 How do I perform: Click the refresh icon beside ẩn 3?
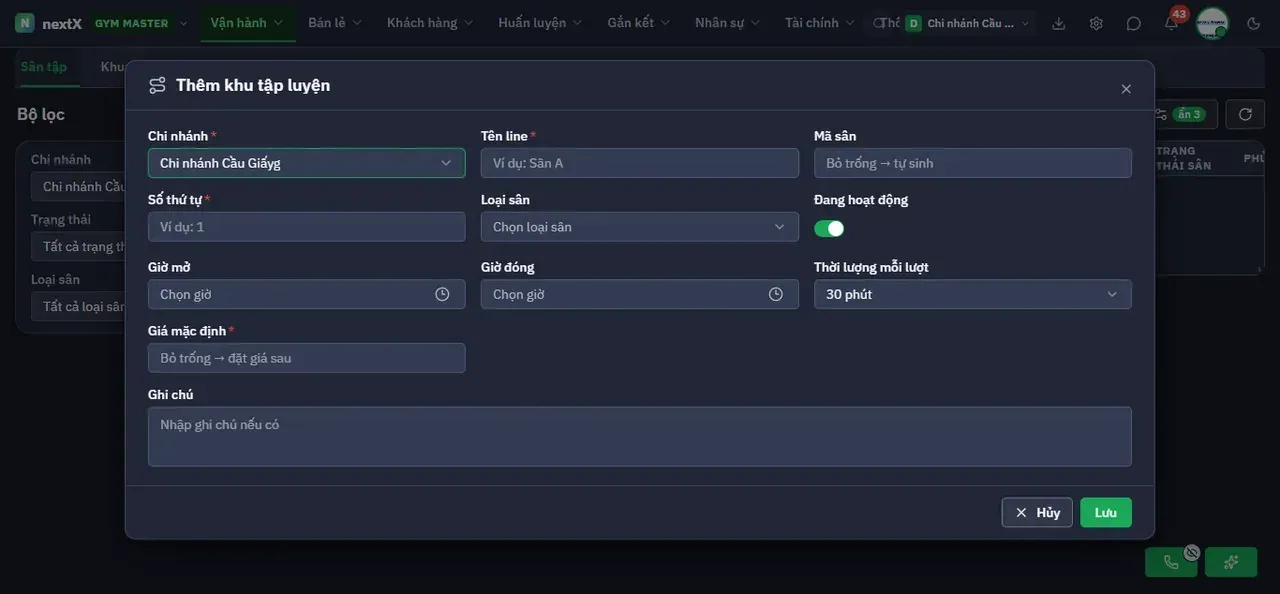pyautogui.click(x=1245, y=114)
